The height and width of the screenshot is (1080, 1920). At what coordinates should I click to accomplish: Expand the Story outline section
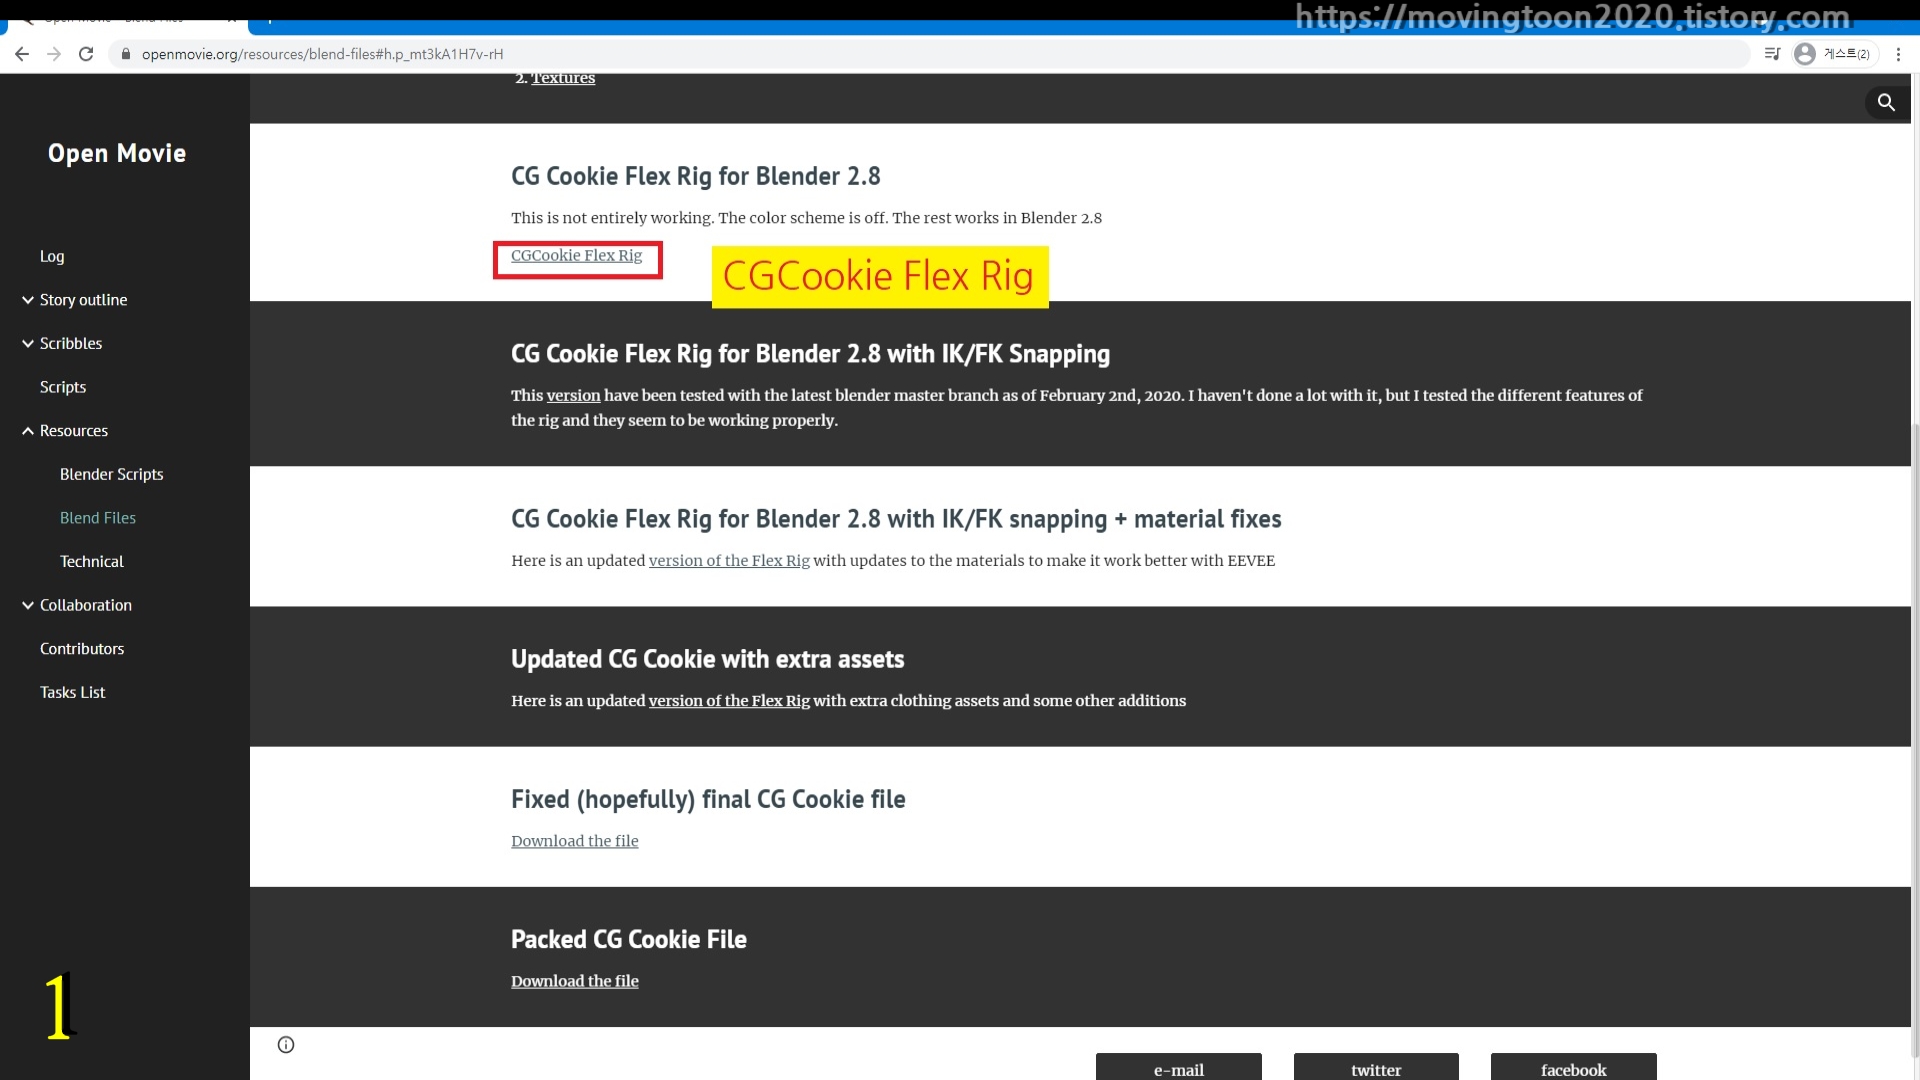pyautogui.click(x=28, y=300)
